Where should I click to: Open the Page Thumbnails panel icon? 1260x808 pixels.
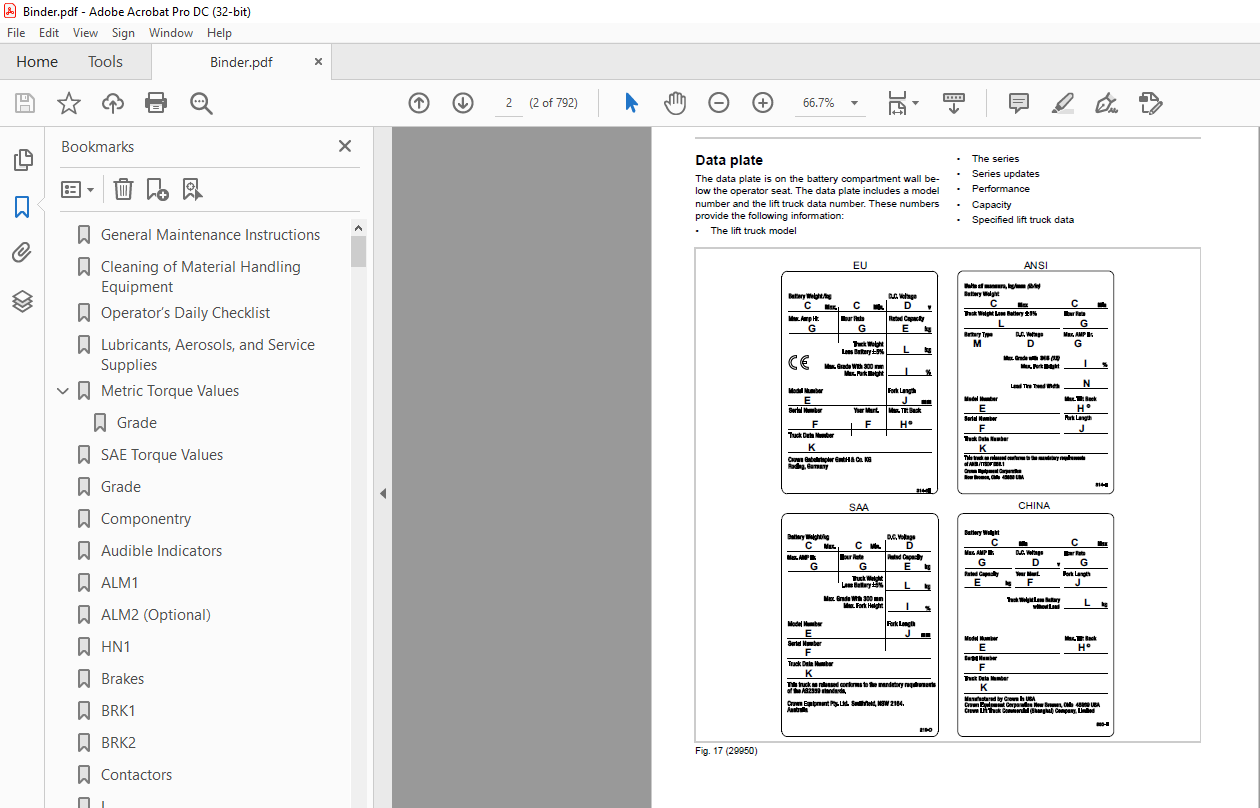point(22,160)
